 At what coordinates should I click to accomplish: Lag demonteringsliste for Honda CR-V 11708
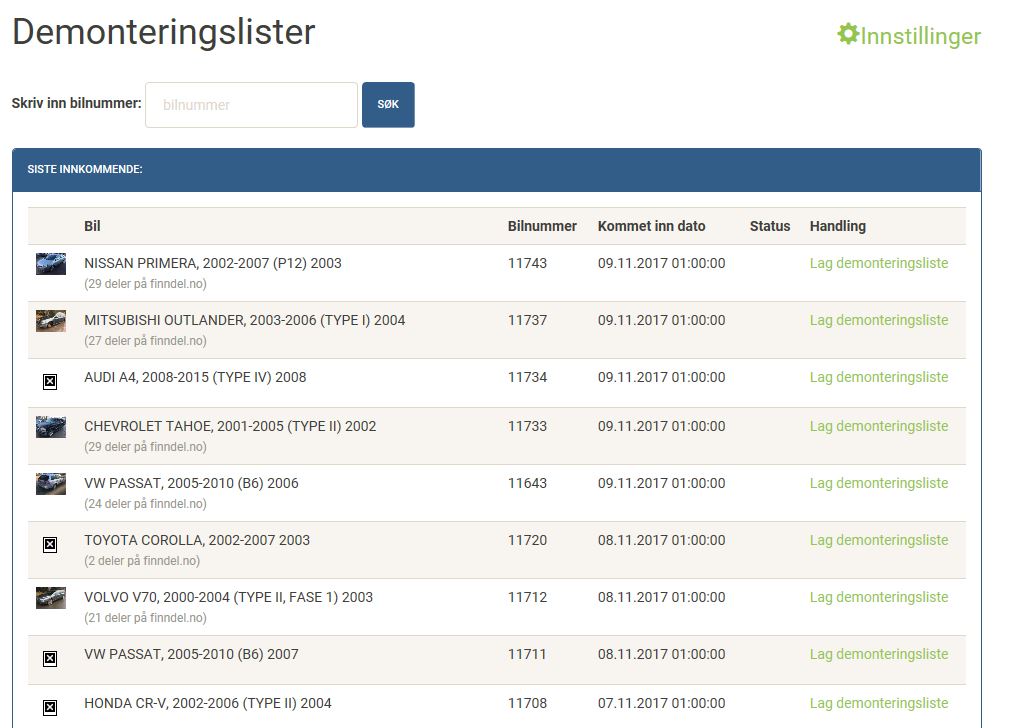[878, 703]
